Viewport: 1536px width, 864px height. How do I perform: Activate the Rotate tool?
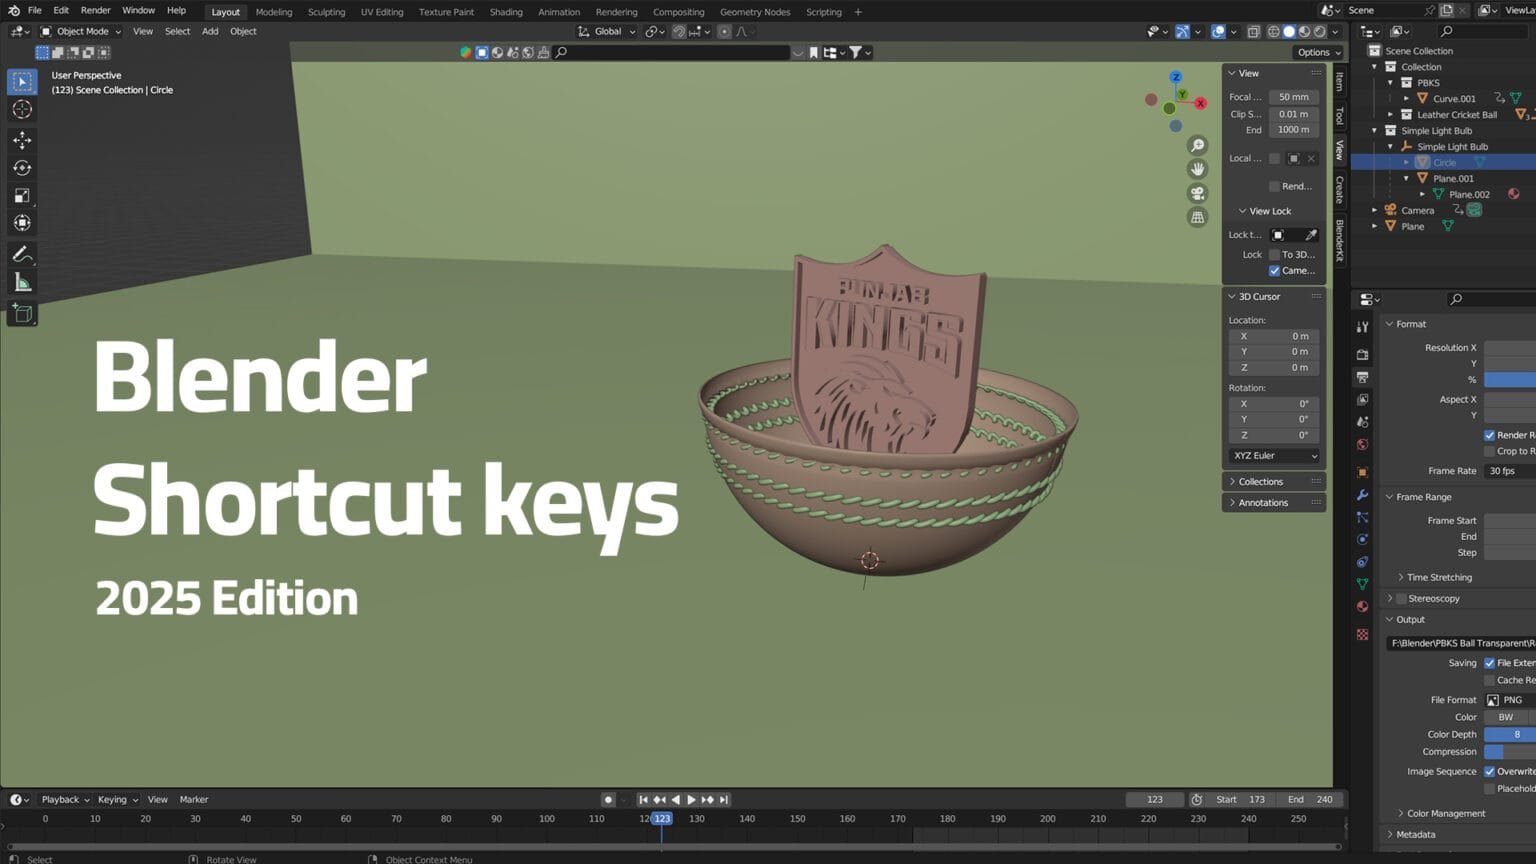click(22, 168)
